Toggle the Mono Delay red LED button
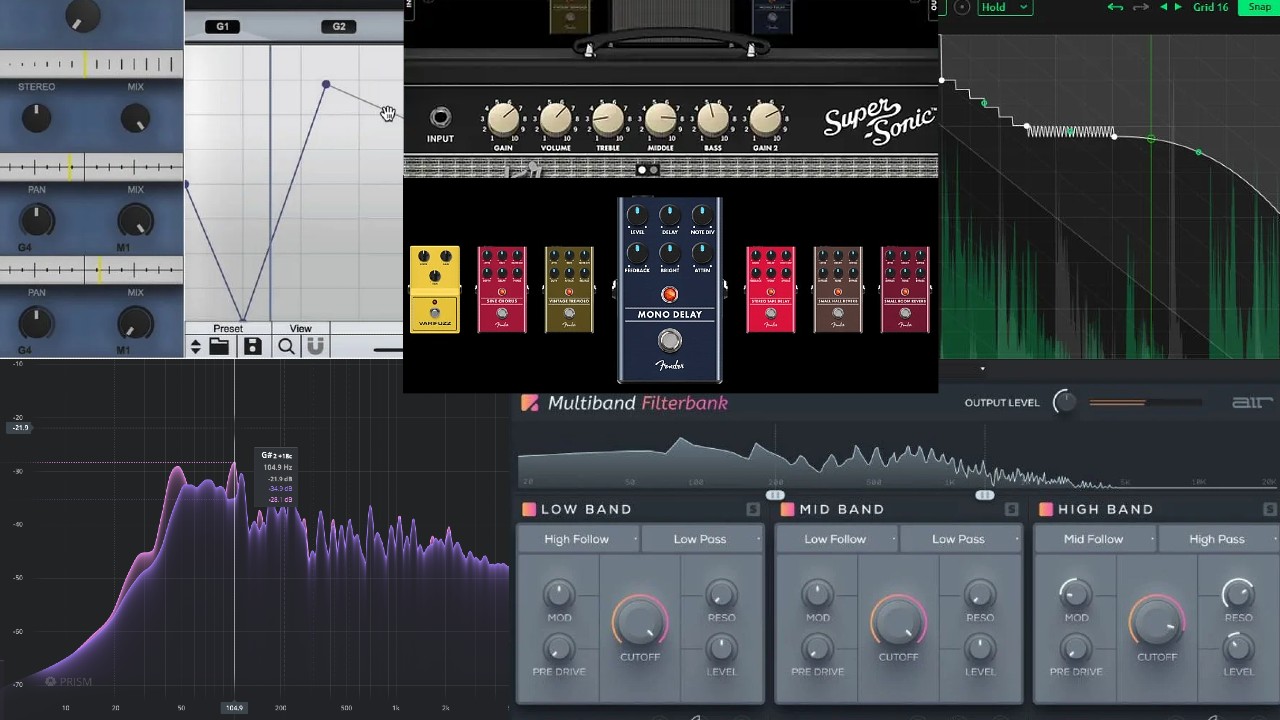 click(669, 294)
